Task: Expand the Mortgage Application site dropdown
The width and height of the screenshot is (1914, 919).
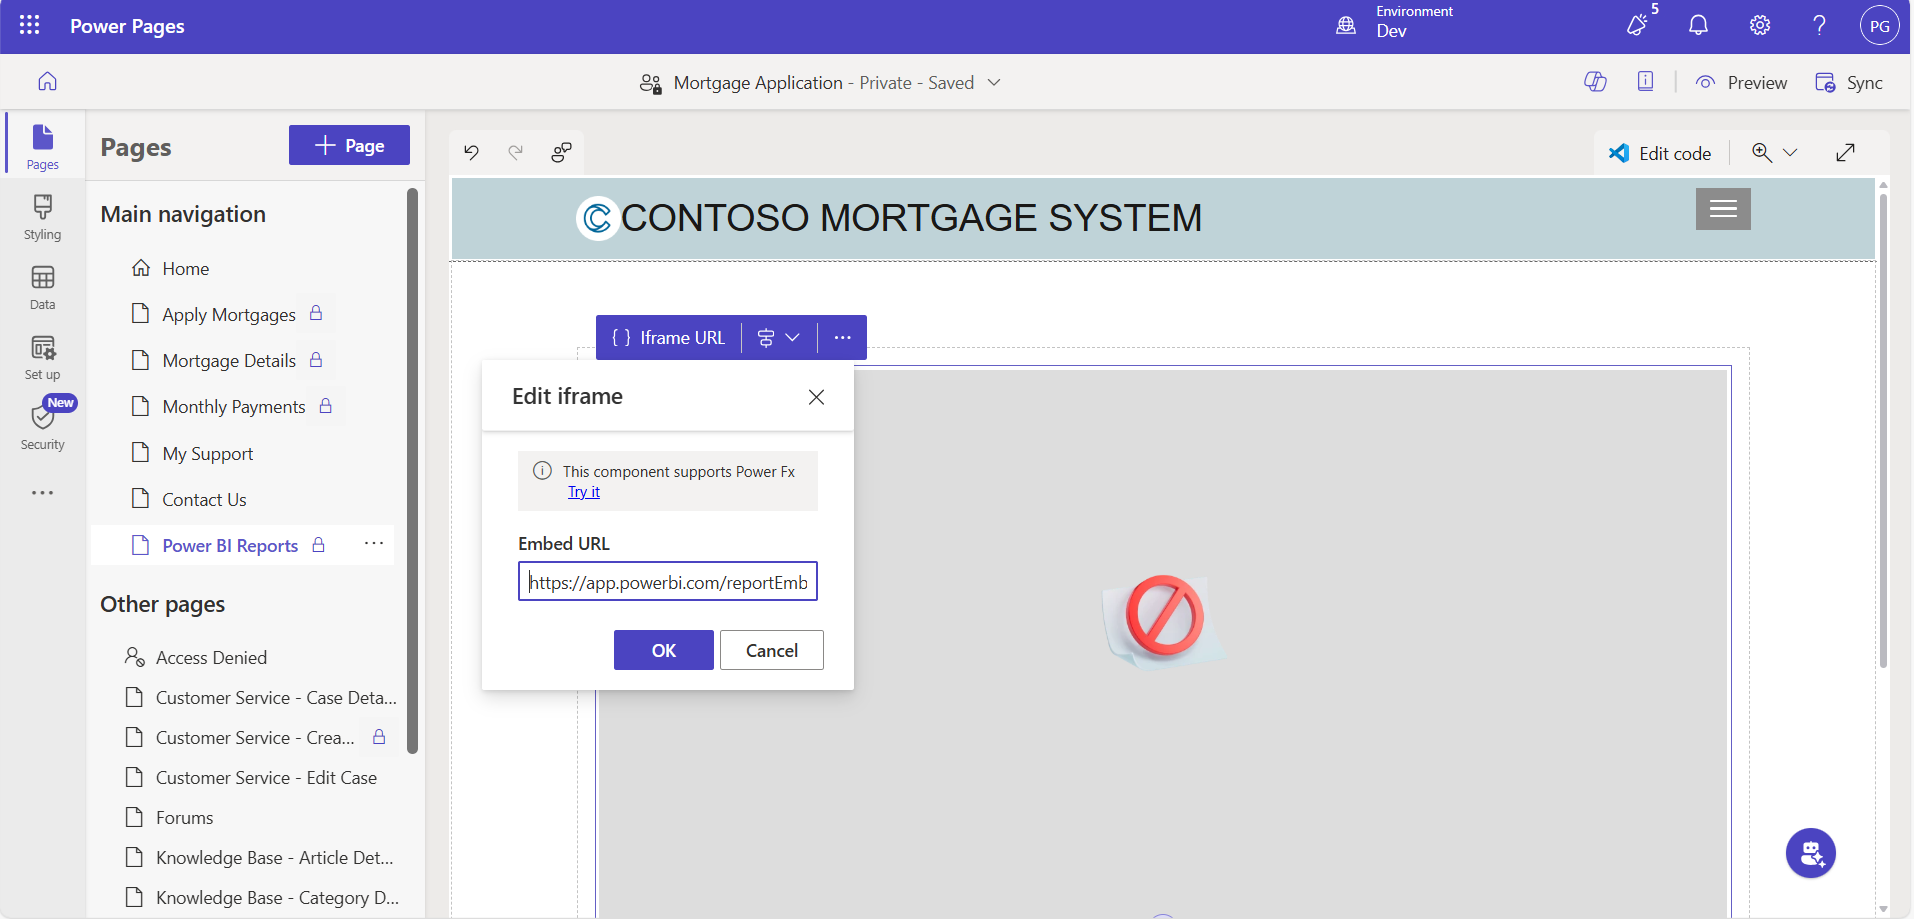Action: (994, 83)
